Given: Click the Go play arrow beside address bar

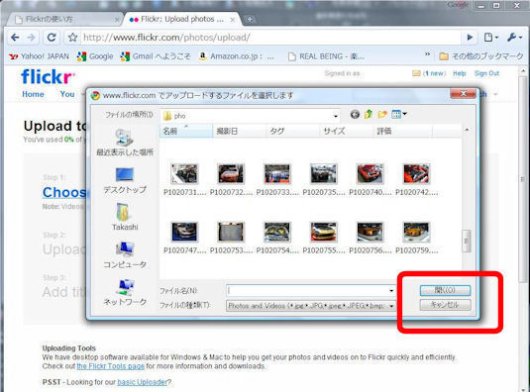Looking at the screenshot, I should (469, 37).
